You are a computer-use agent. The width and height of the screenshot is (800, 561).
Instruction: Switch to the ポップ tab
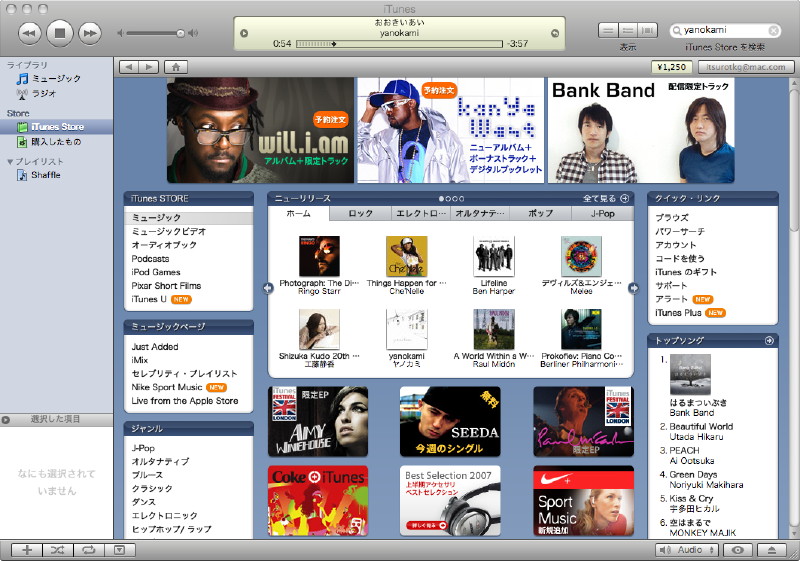(x=540, y=214)
